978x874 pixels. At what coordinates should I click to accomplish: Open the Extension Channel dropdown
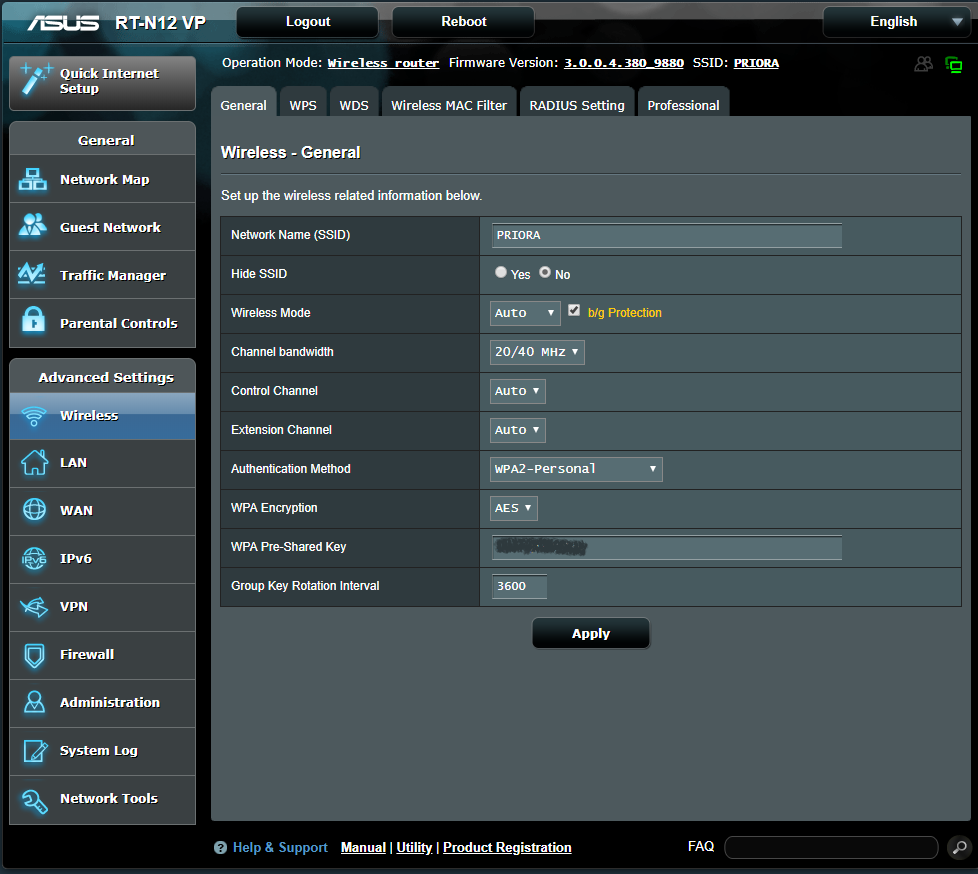pyautogui.click(x=518, y=430)
